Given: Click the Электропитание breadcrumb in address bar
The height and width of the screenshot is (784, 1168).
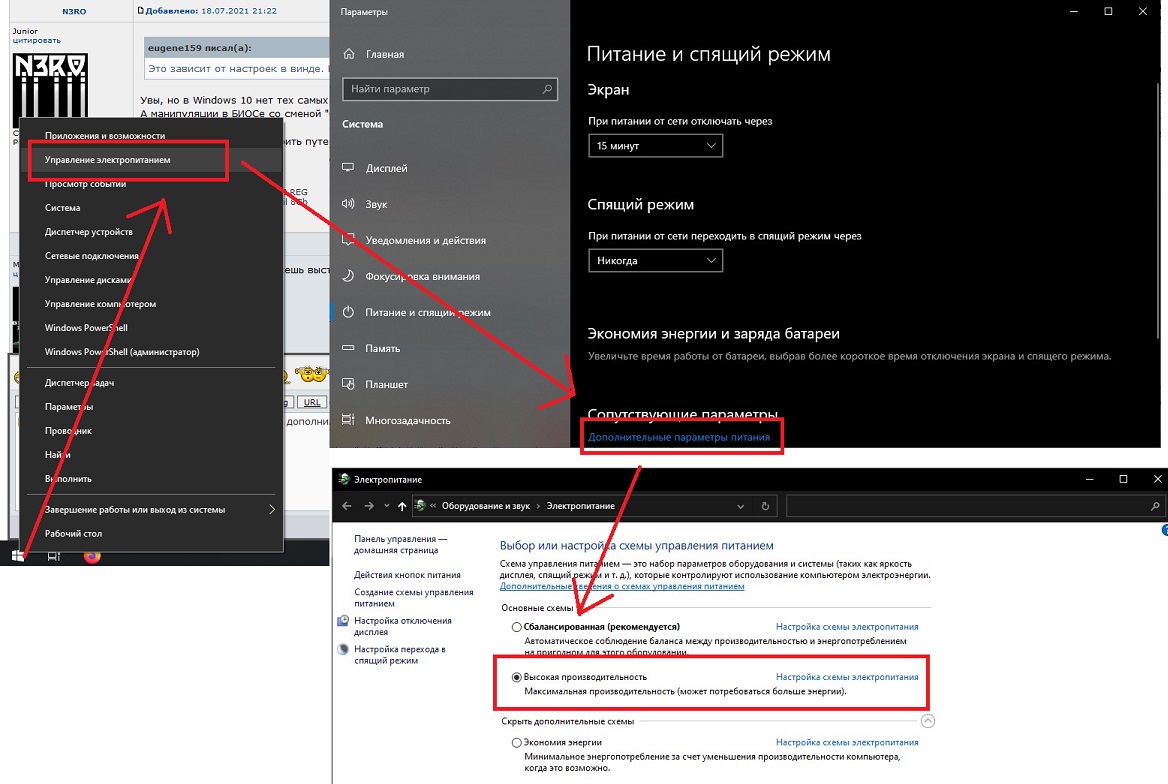Looking at the screenshot, I should (x=580, y=506).
